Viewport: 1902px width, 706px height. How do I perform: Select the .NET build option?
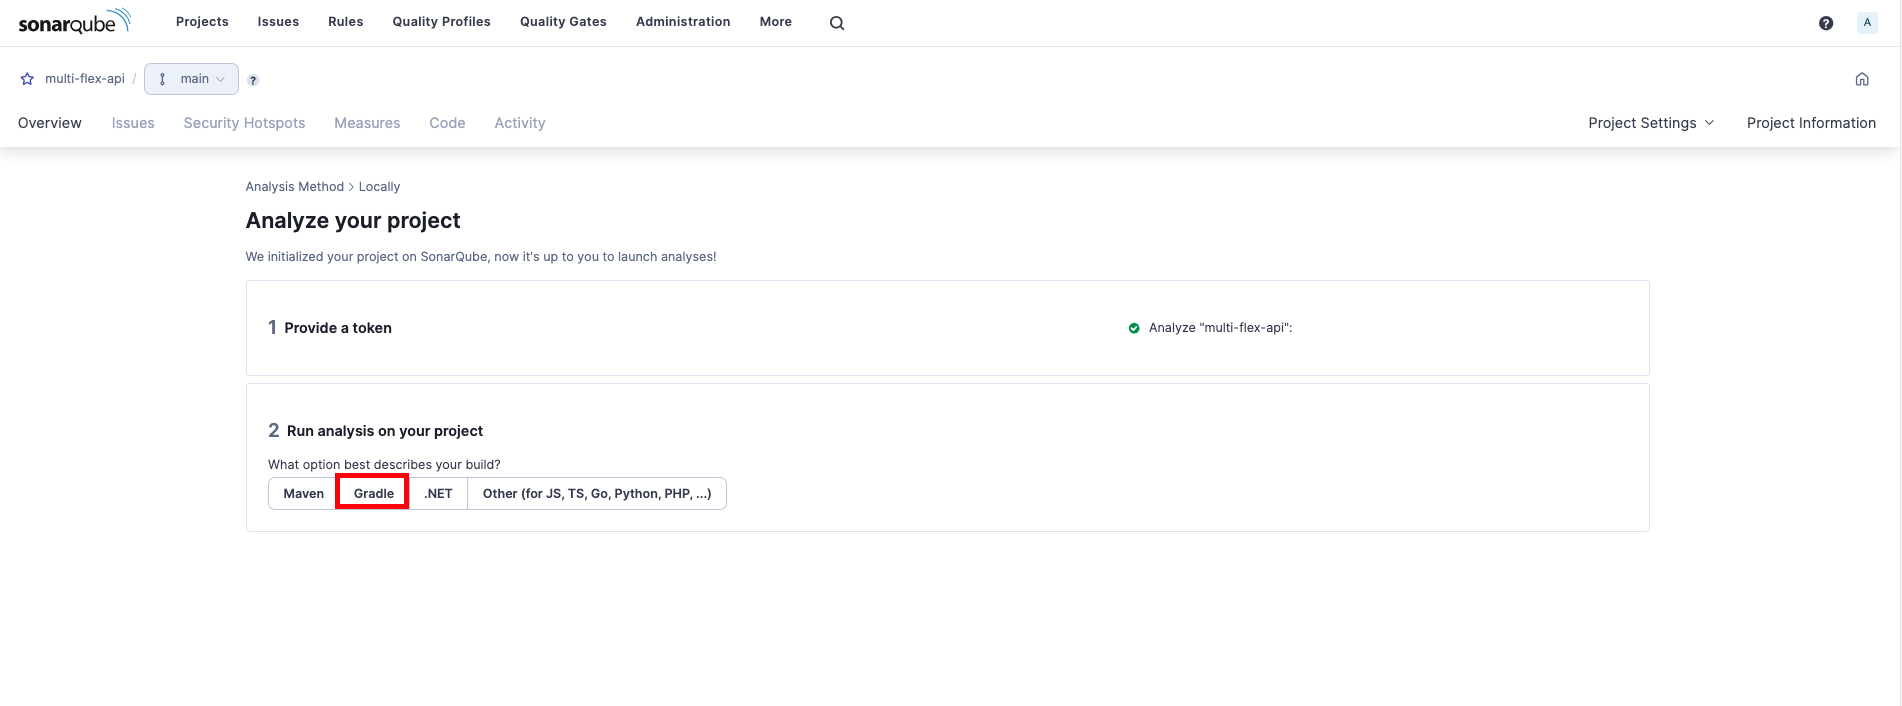tap(438, 494)
